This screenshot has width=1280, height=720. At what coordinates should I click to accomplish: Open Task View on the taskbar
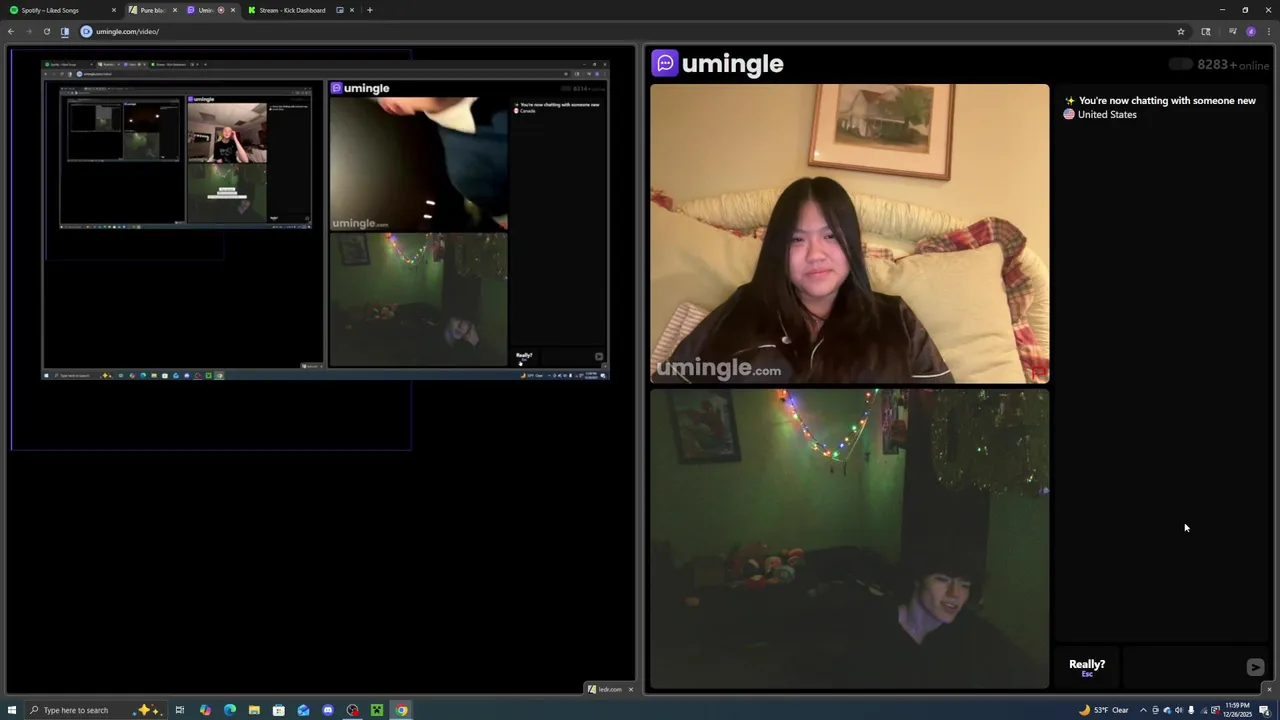point(180,710)
